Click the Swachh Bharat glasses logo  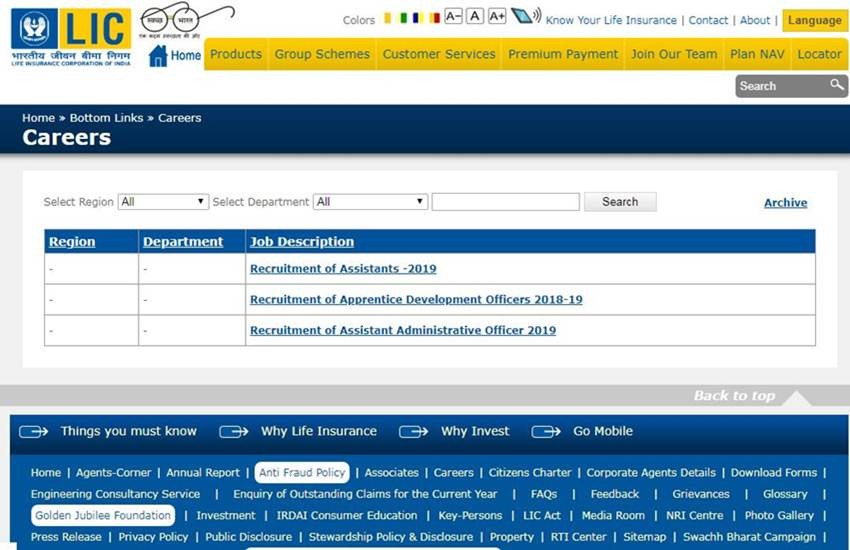point(184,21)
